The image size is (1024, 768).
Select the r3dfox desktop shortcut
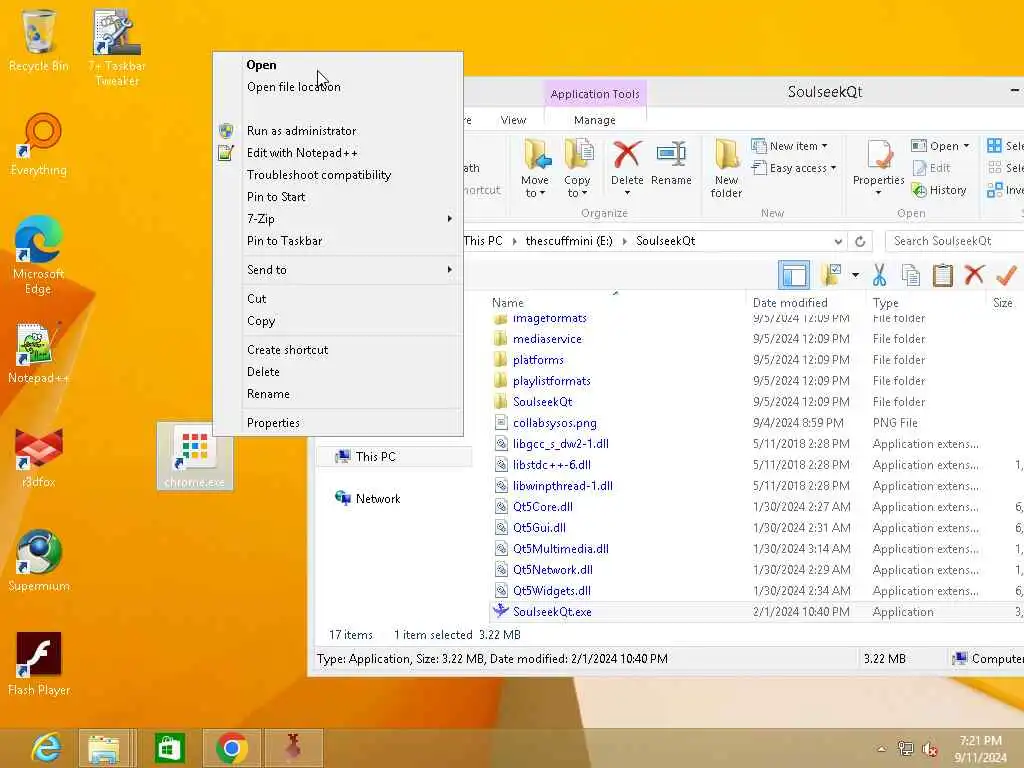coord(39,456)
